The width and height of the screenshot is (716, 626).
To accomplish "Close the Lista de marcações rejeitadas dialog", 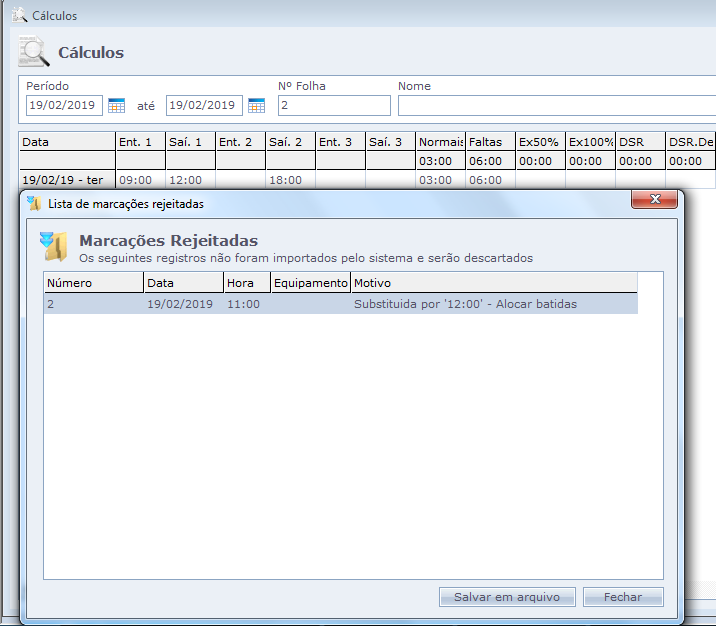I will 655,200.
